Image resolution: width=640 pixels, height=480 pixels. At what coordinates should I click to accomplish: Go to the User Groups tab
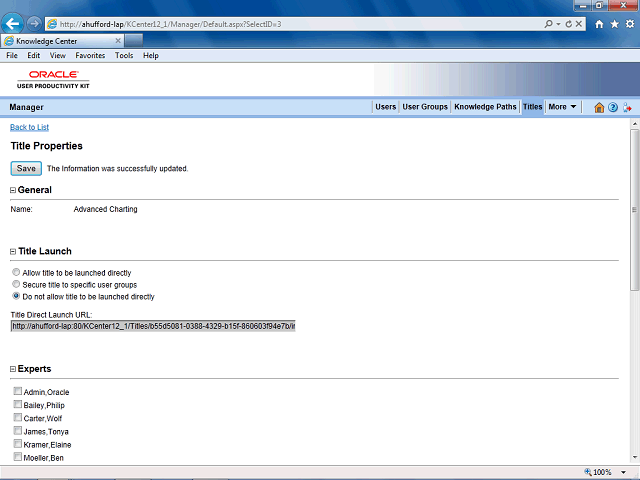[x=425, y=107]
